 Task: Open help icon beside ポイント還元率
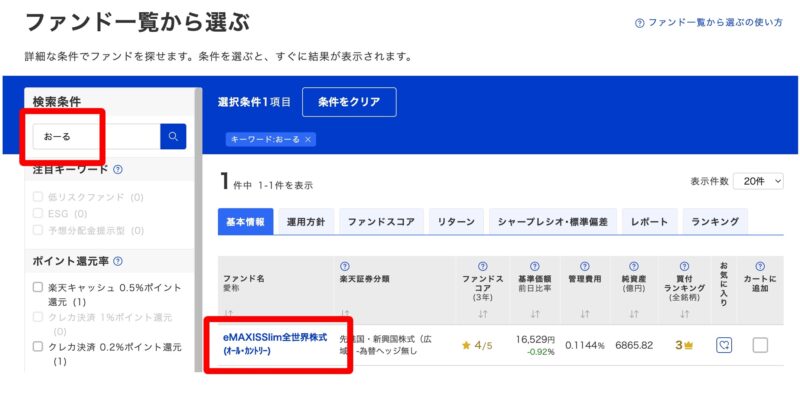[x=117, y=261]
